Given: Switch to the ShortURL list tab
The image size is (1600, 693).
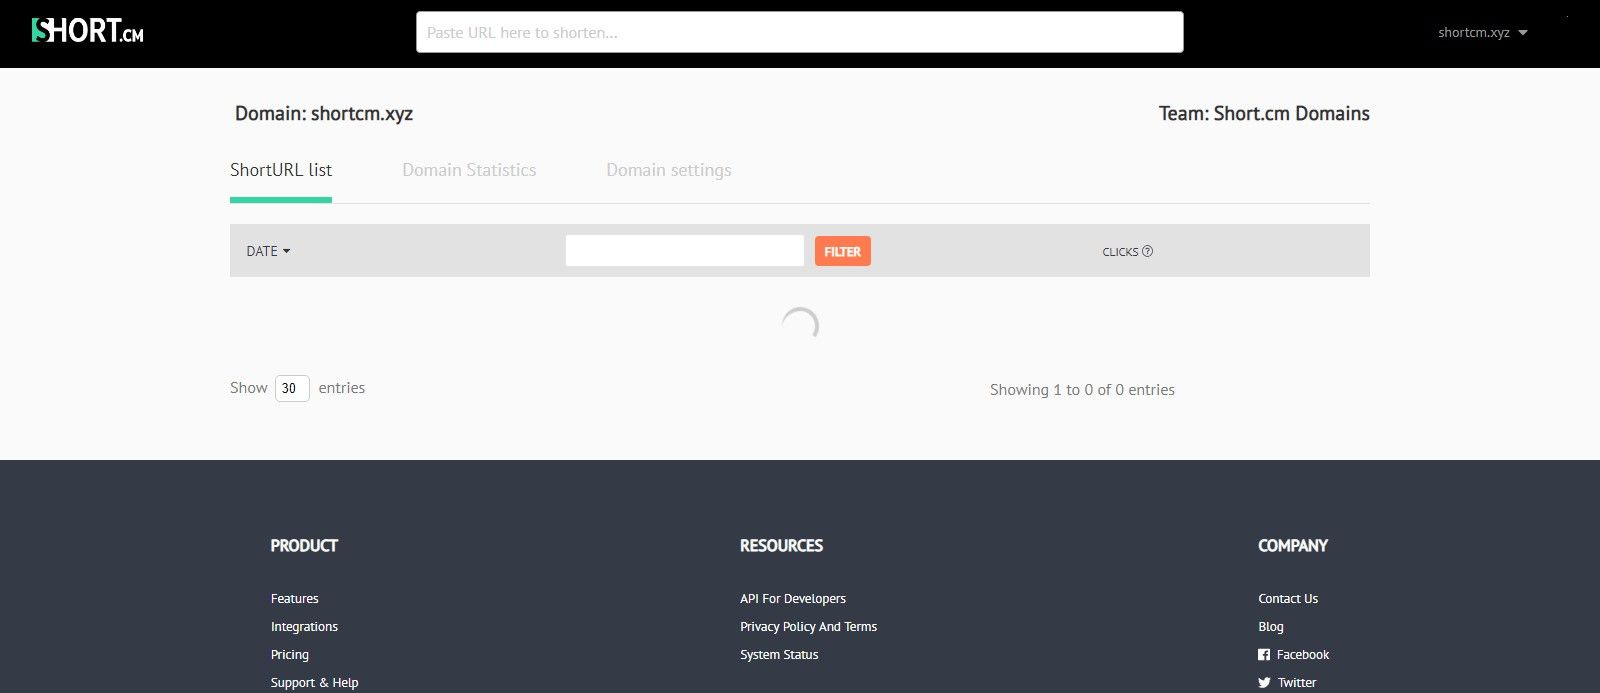Looking at the screenshot, I should (281, 170).
